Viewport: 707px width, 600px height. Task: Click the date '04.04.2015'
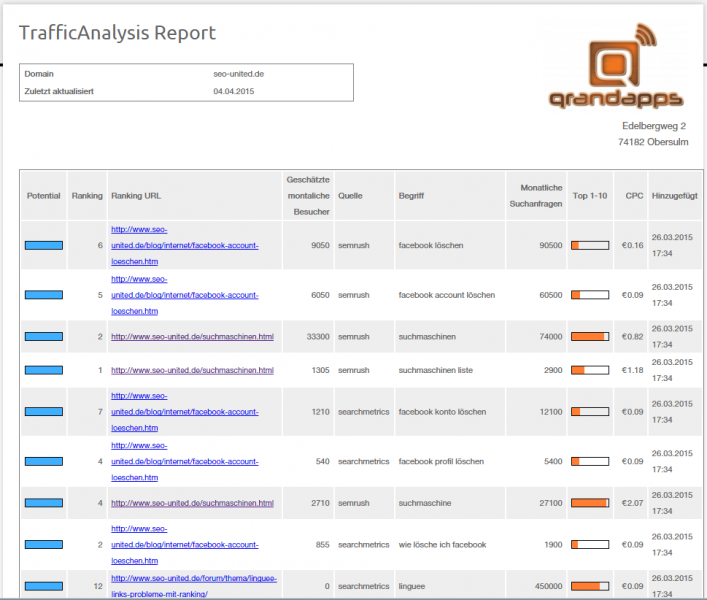pyautogui.click(x=234, y=91)
